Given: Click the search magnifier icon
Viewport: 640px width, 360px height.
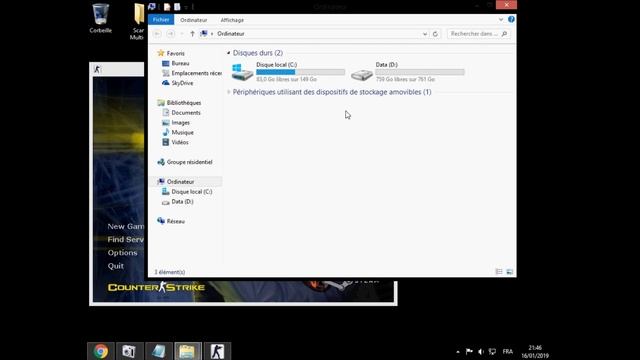Looking at the screenshot, I should (504, 34).
